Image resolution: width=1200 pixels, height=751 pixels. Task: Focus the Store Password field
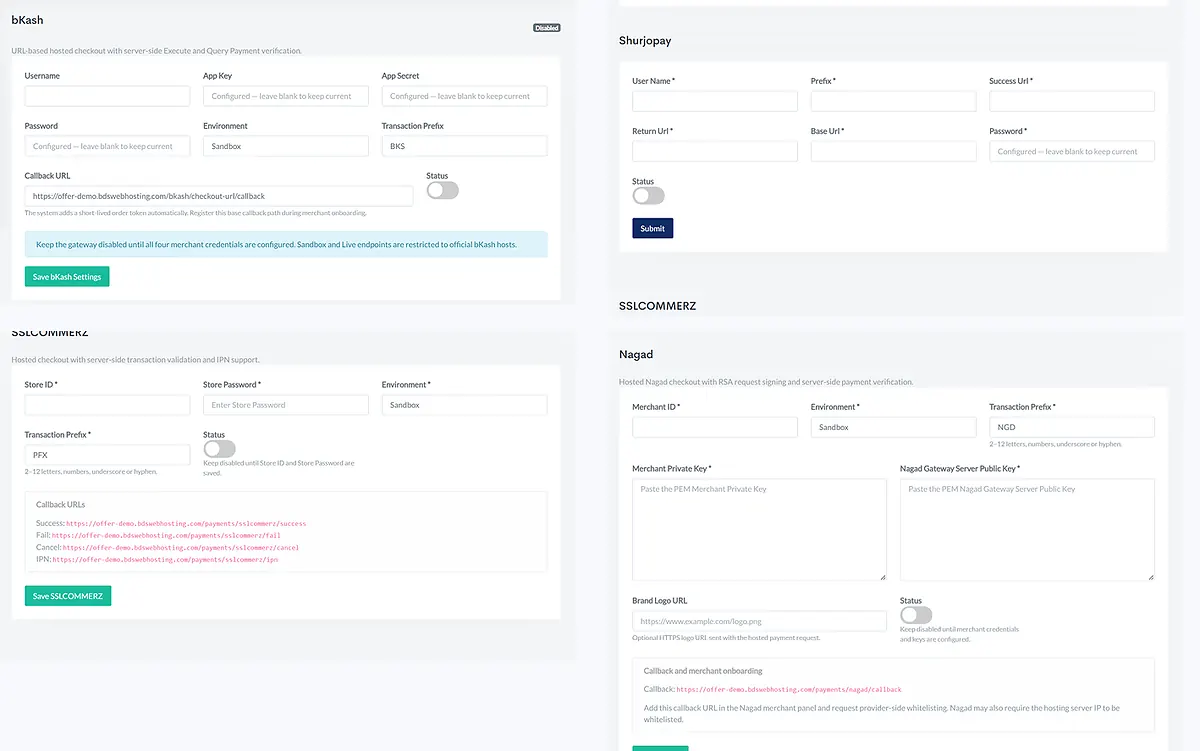(286, 405)
